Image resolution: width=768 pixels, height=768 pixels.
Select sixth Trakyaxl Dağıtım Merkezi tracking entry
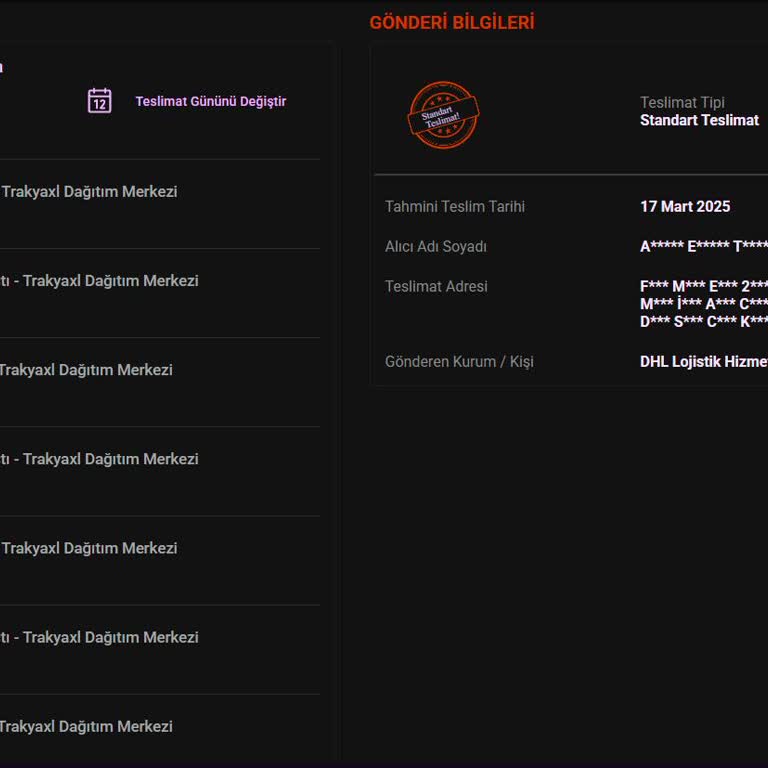[100, 637]
